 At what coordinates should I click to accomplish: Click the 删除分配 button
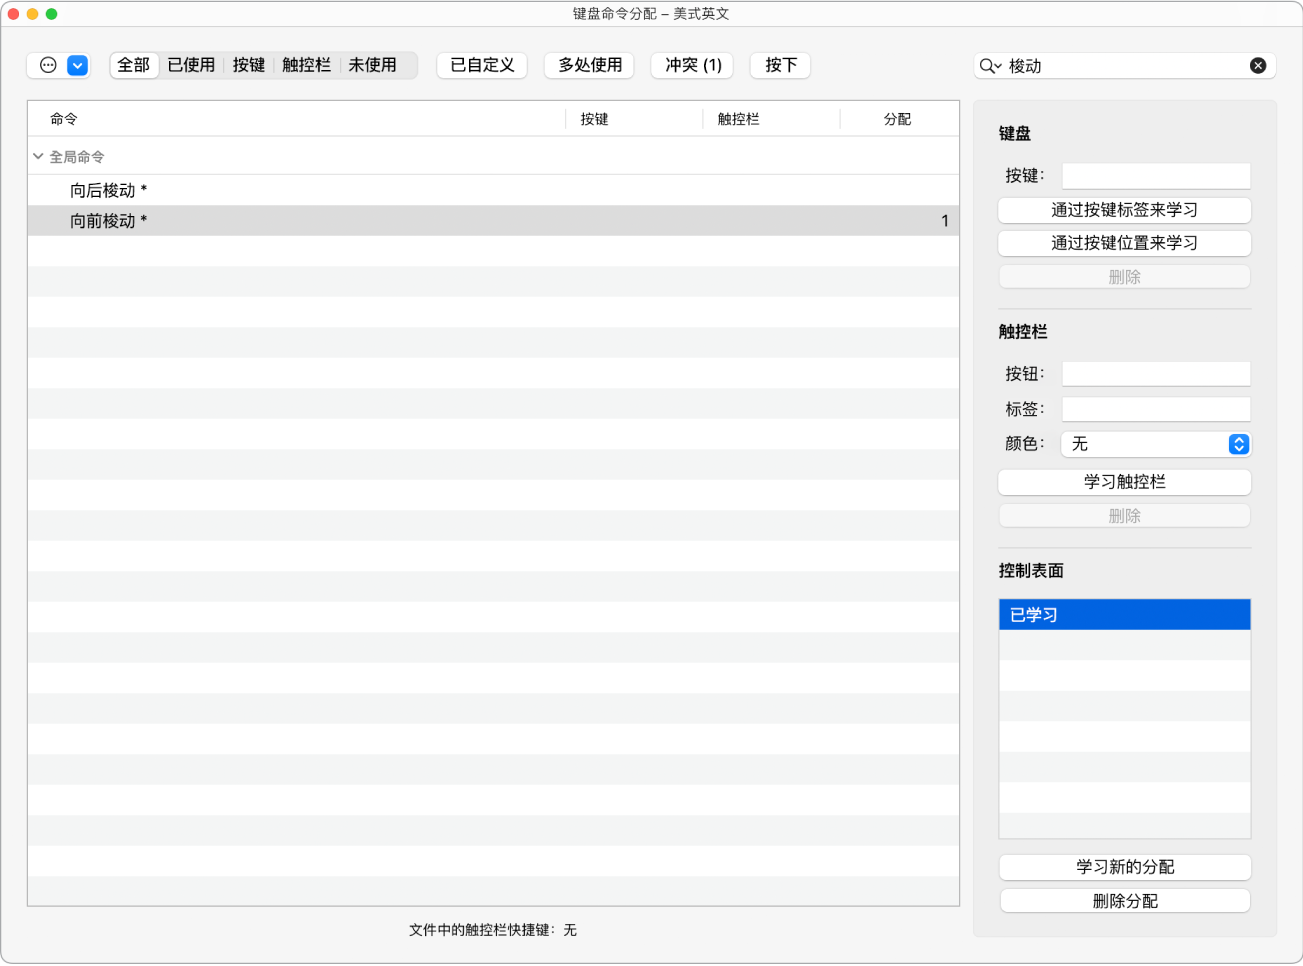[x=1124, y=900]
